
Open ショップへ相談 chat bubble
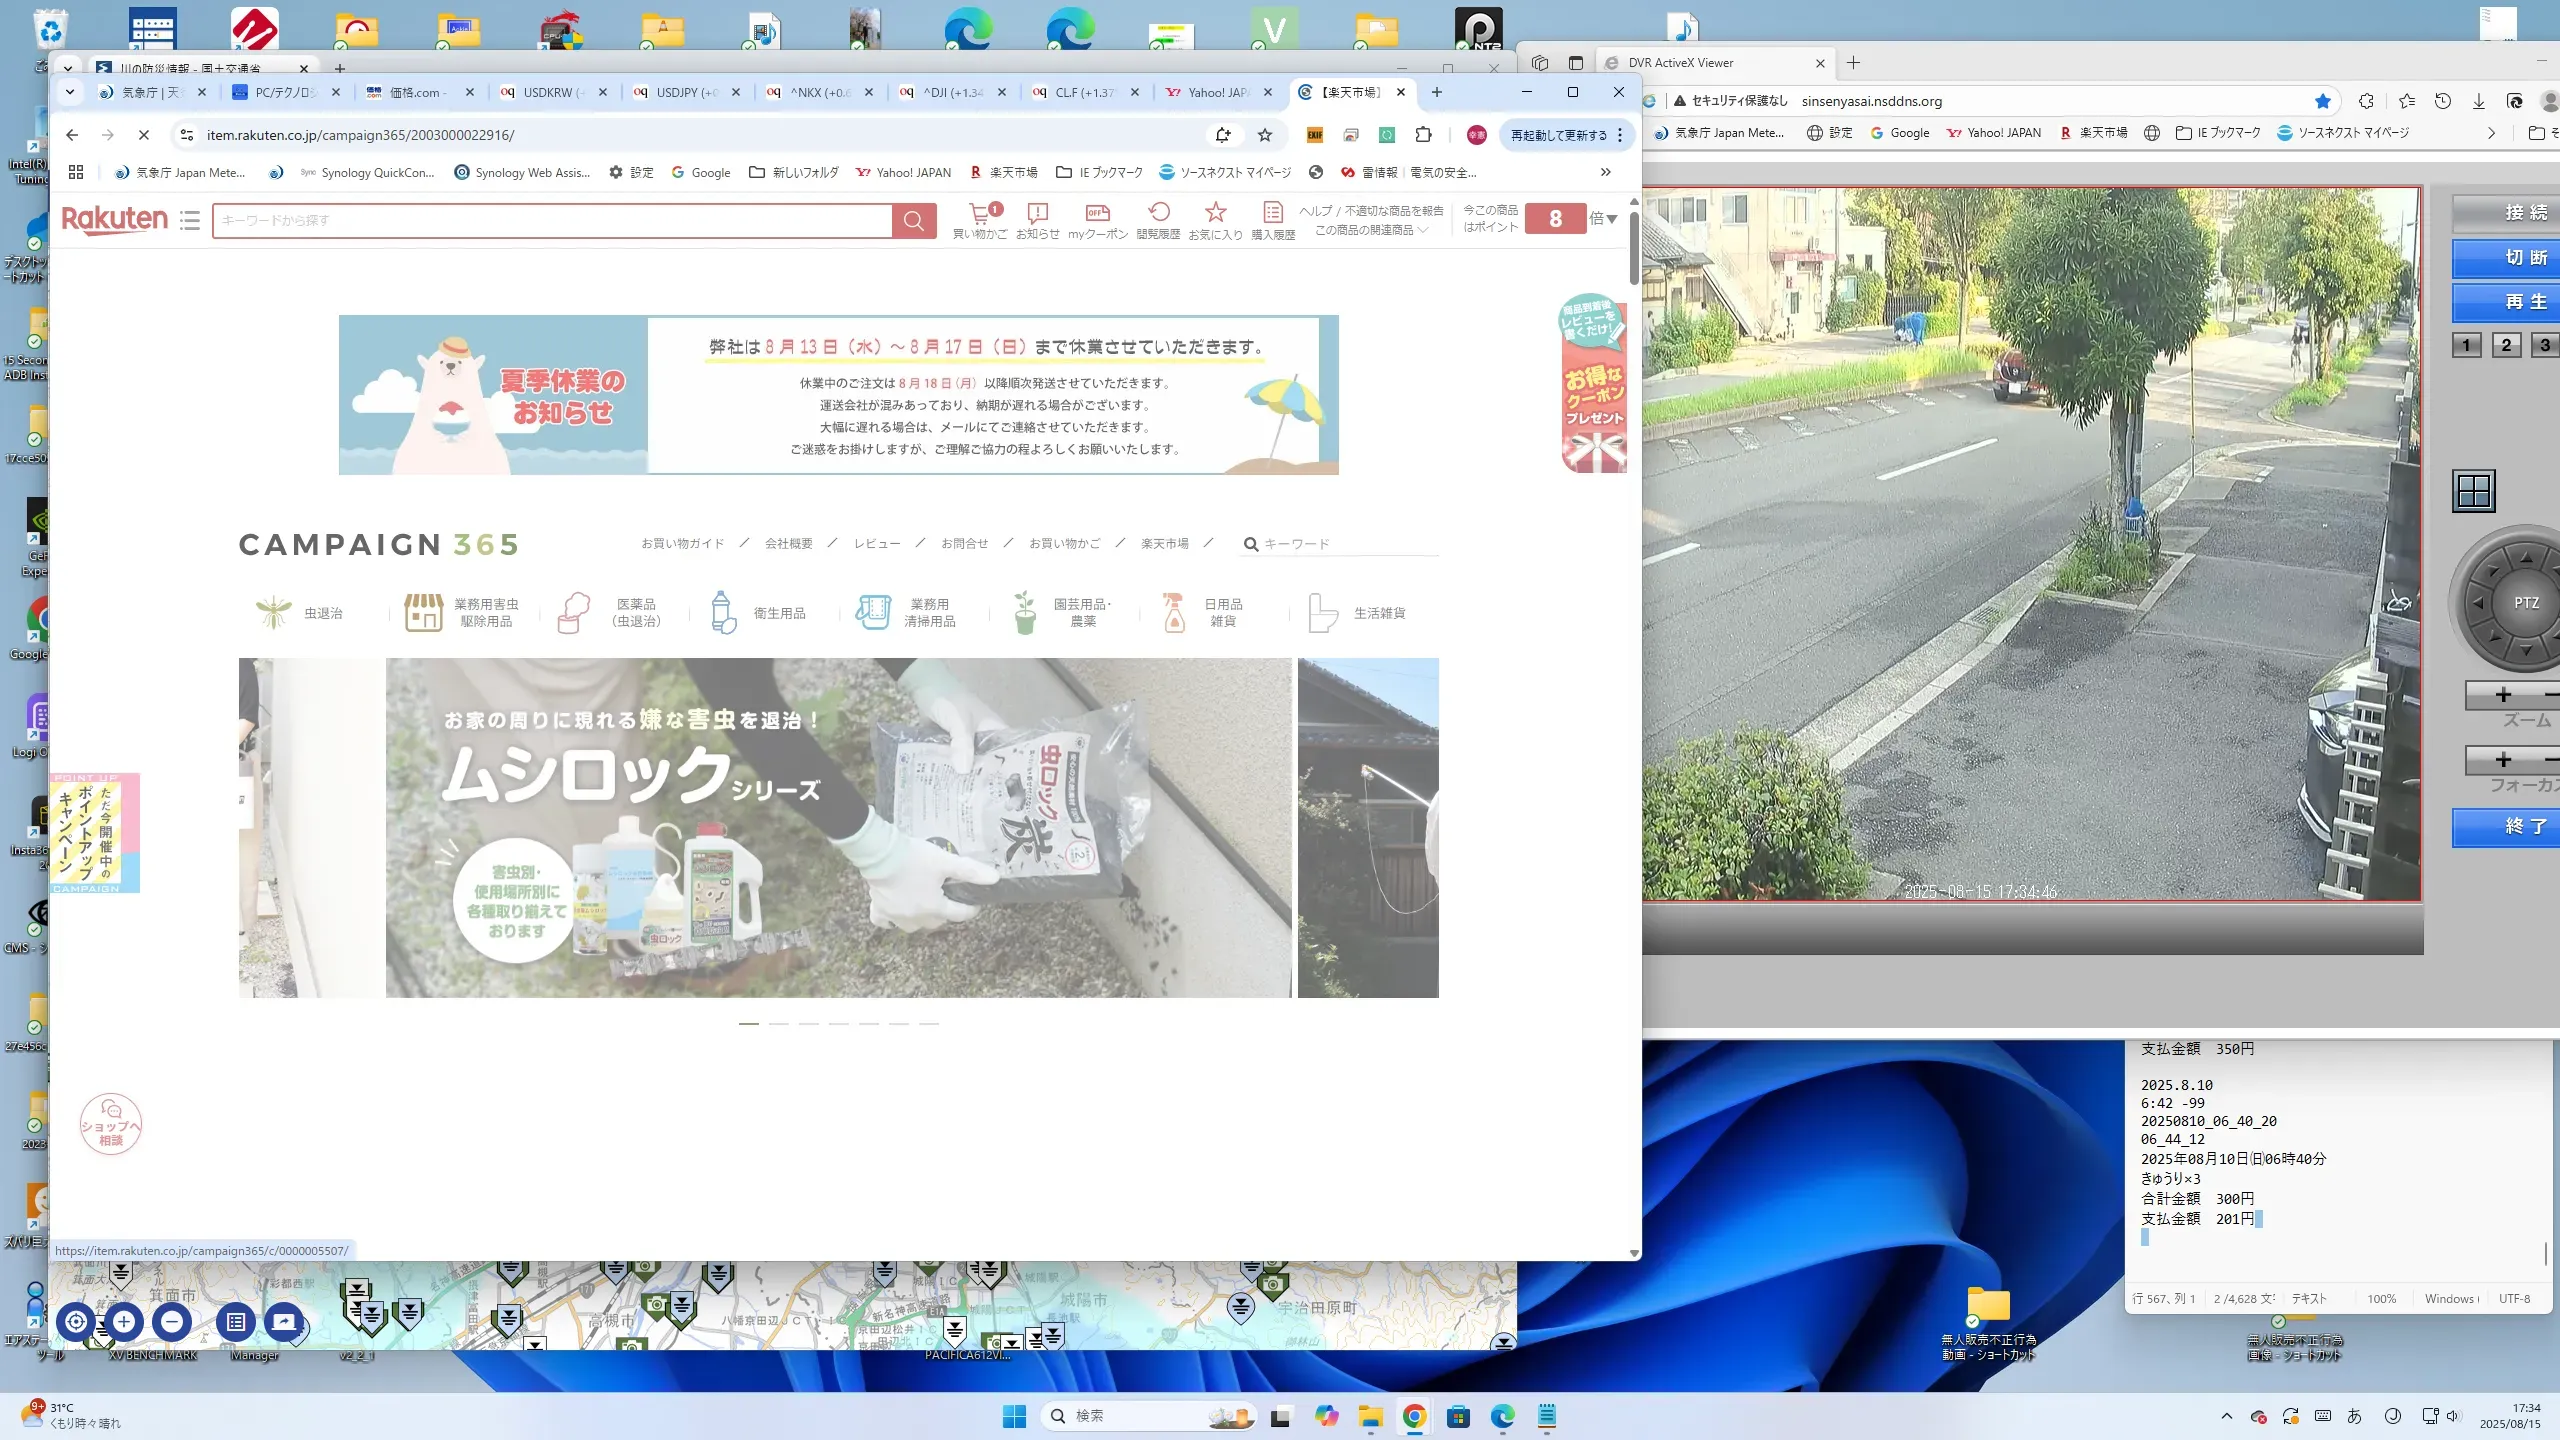coord(110,1124)
